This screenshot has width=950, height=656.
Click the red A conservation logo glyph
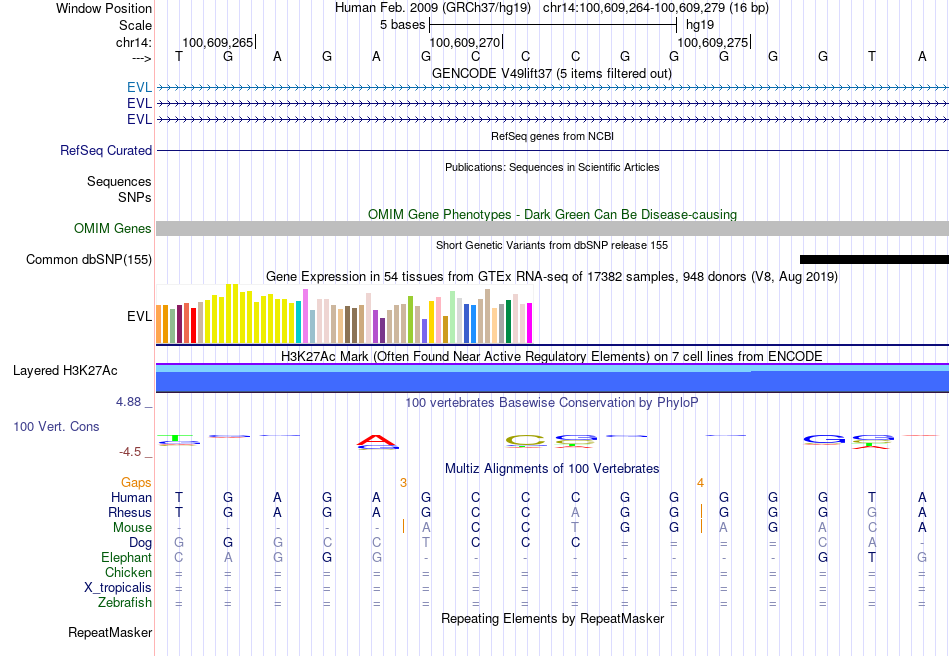pyautogui.click(x=376, y=441)
